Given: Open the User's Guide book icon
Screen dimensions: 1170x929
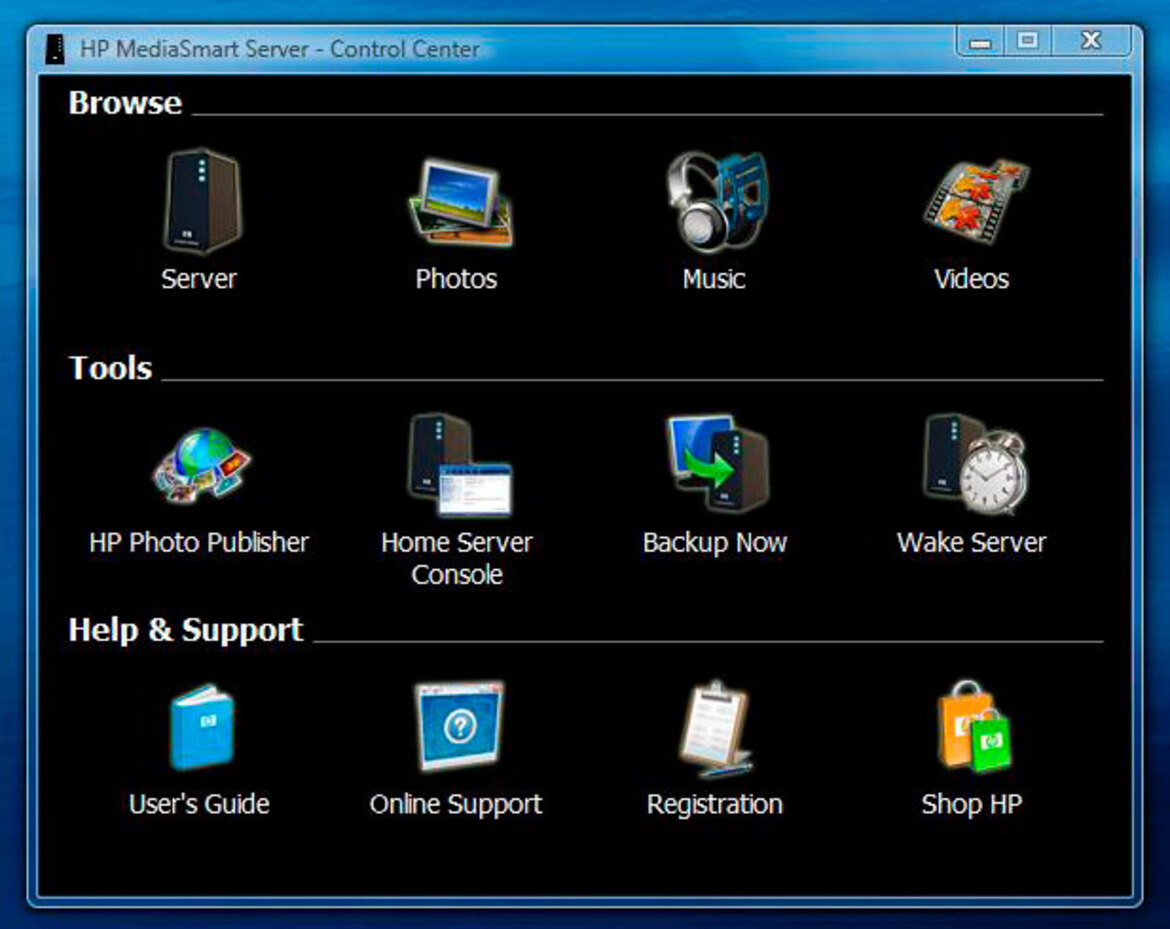Looking at the screenshot, I should (201, 727).
